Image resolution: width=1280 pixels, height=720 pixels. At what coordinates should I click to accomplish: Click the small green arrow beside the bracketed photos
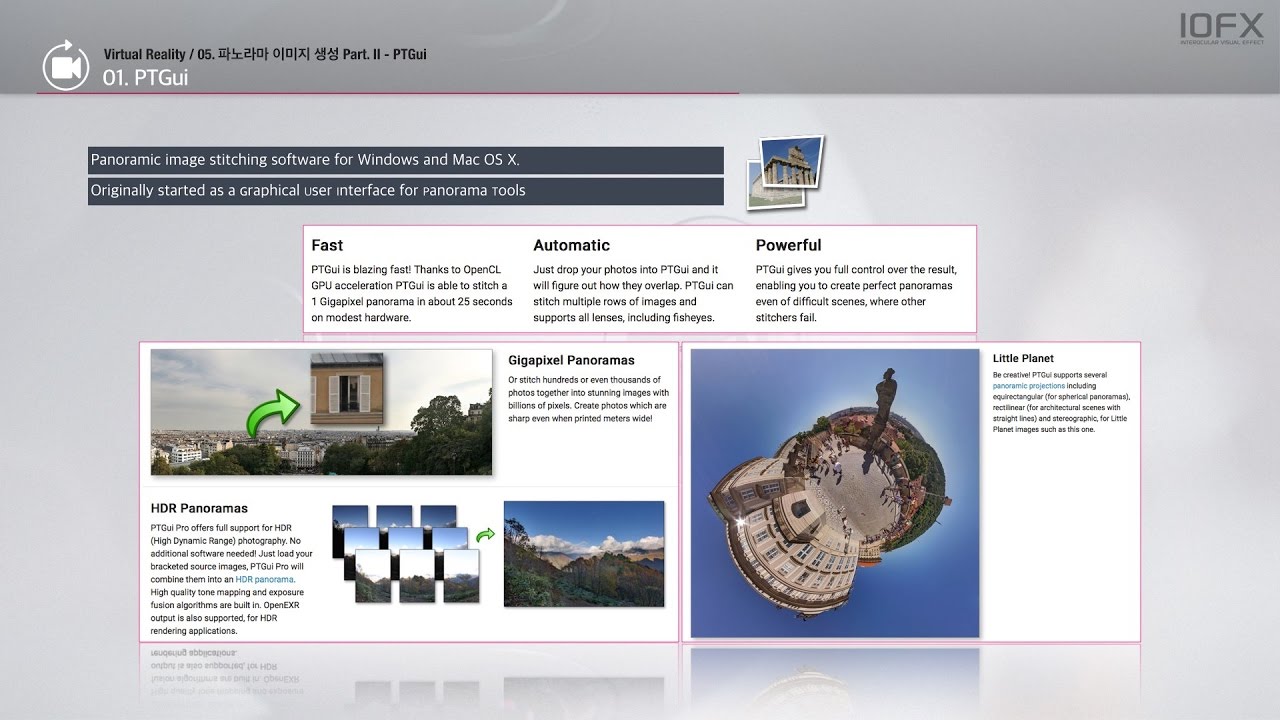pos(485,535)
